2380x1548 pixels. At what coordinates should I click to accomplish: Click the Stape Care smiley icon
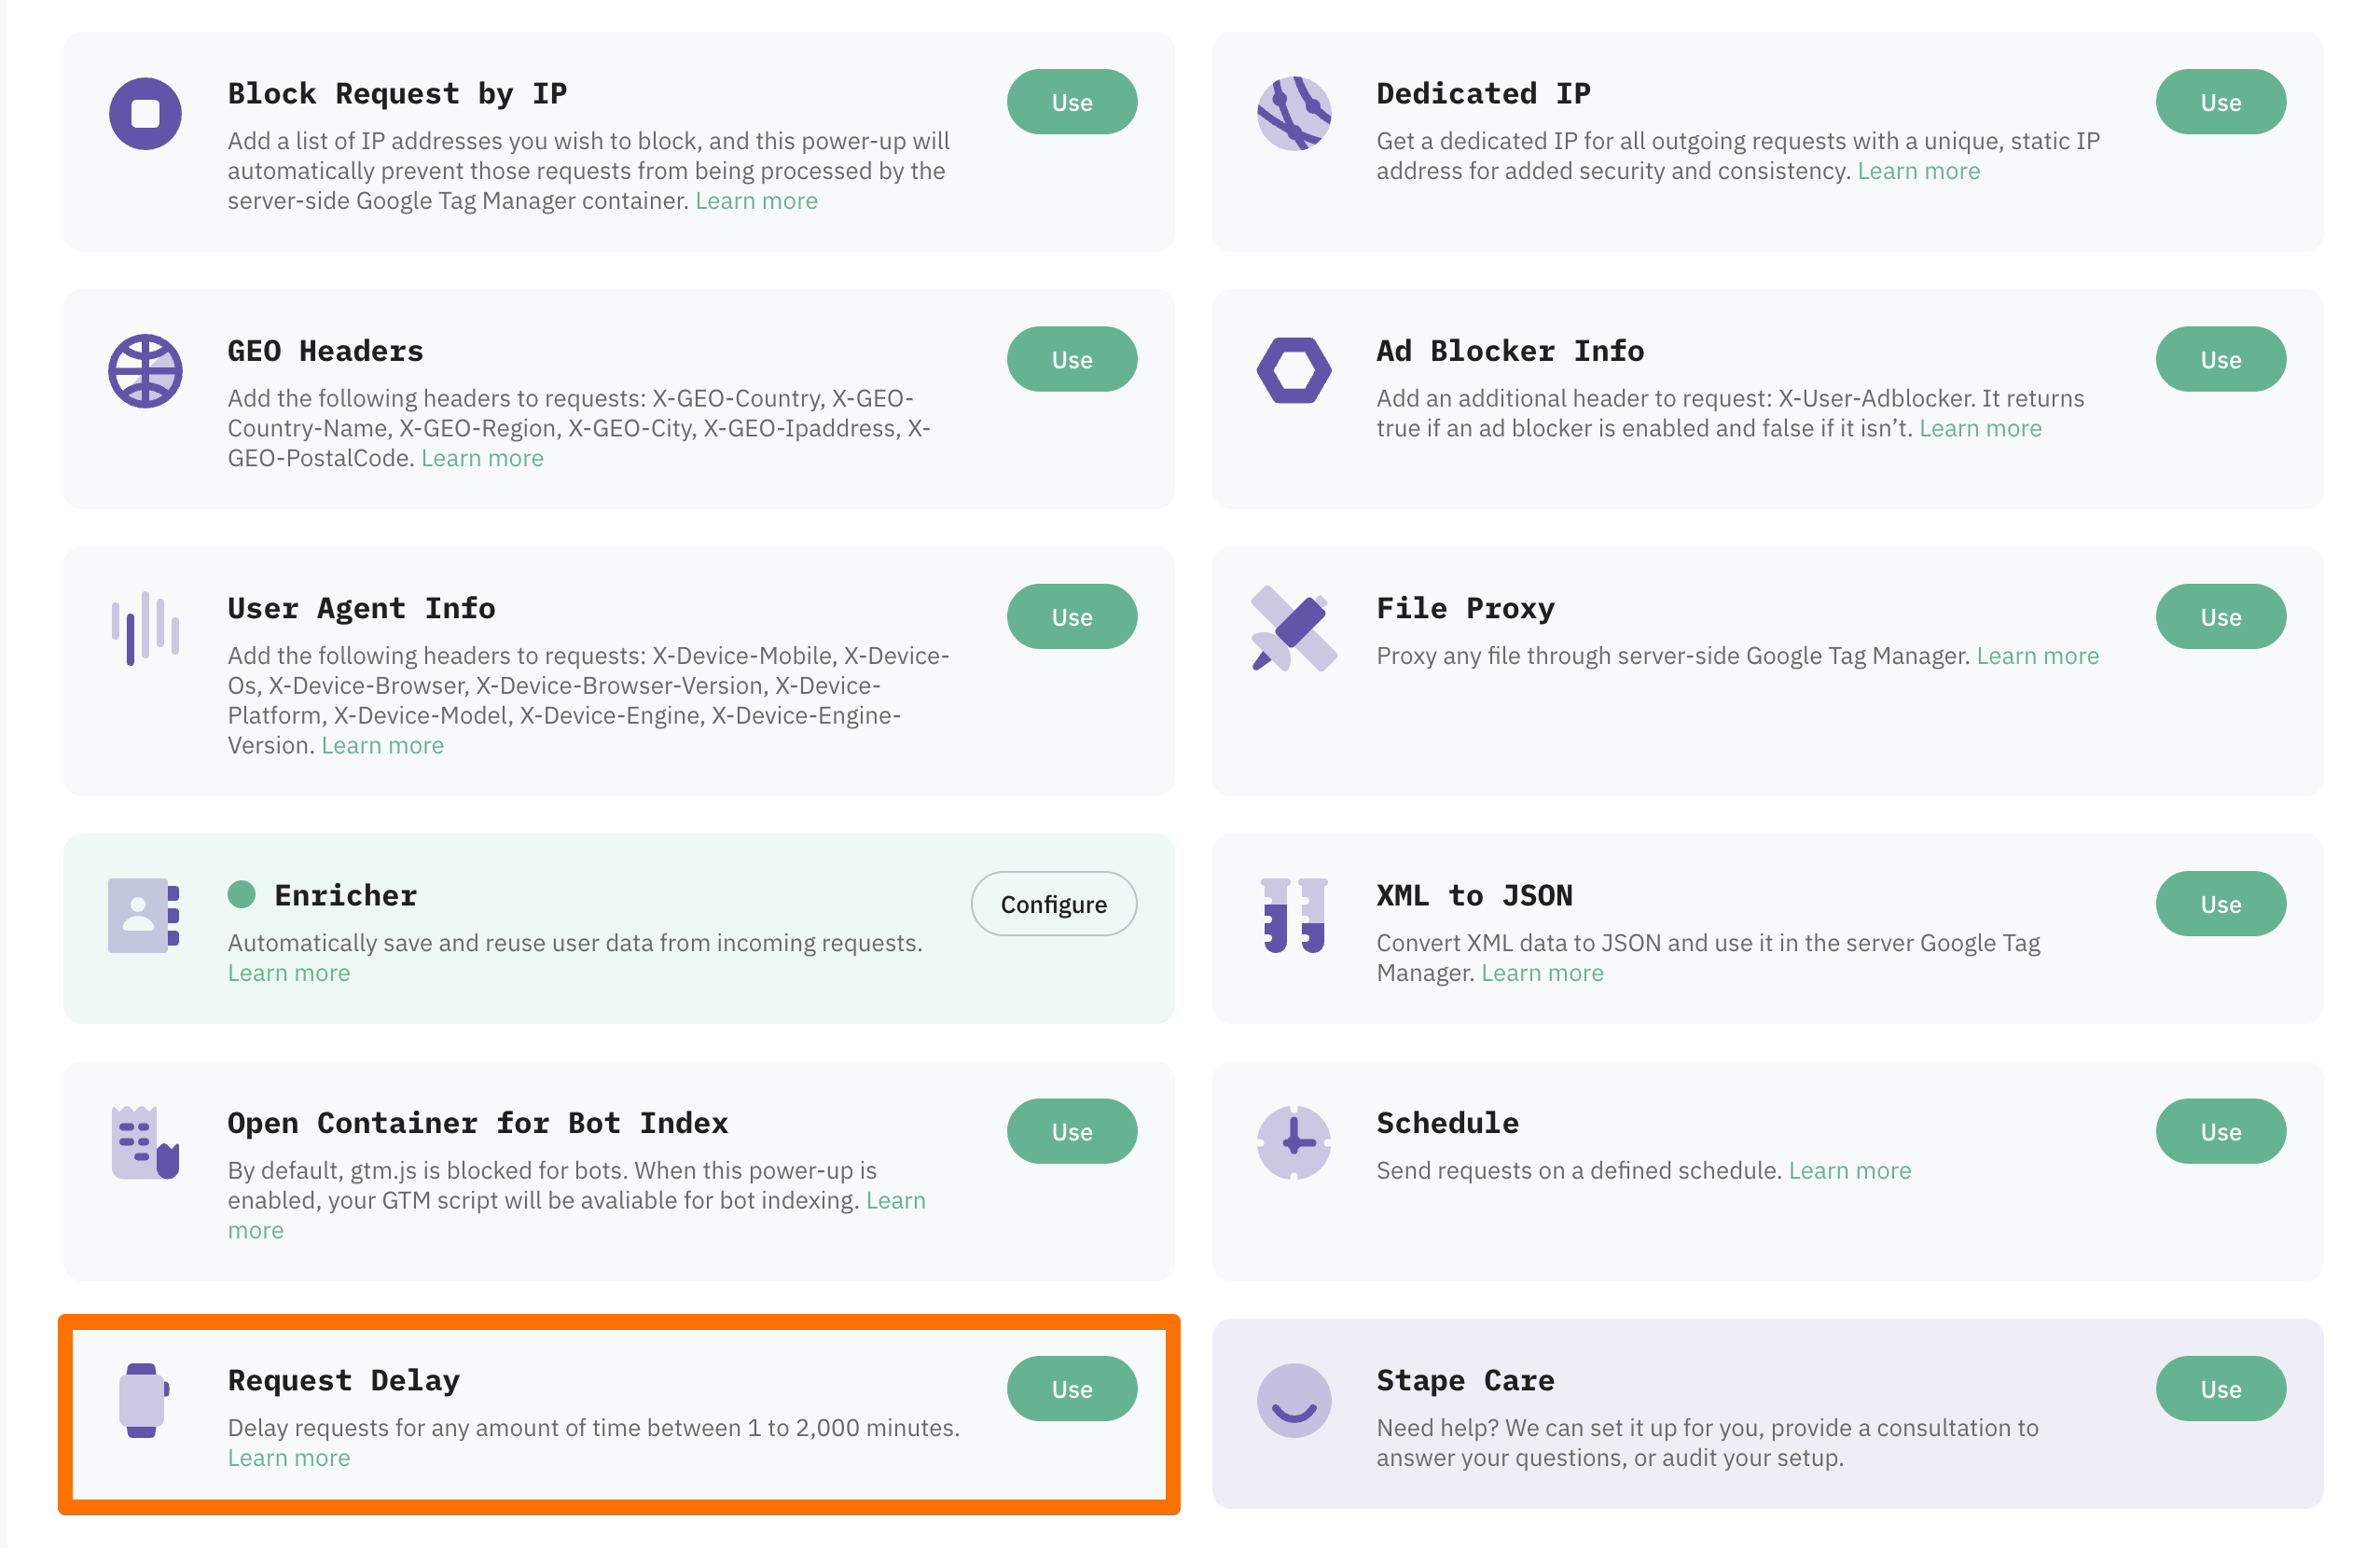tap(1294, 1400)
